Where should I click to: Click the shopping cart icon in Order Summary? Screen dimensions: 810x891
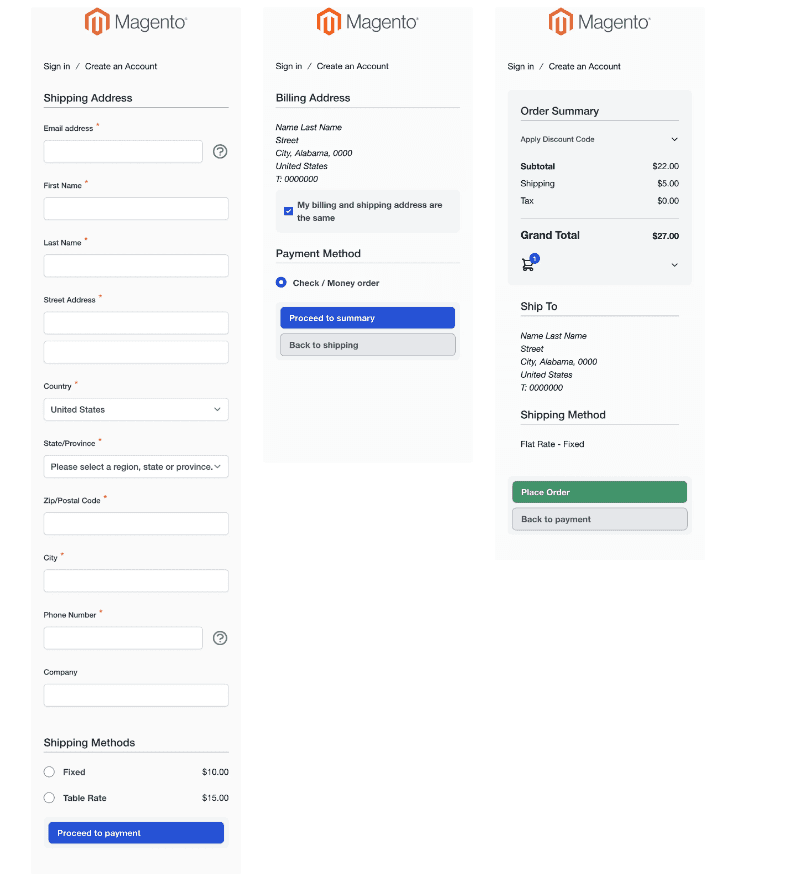(528, 265)
